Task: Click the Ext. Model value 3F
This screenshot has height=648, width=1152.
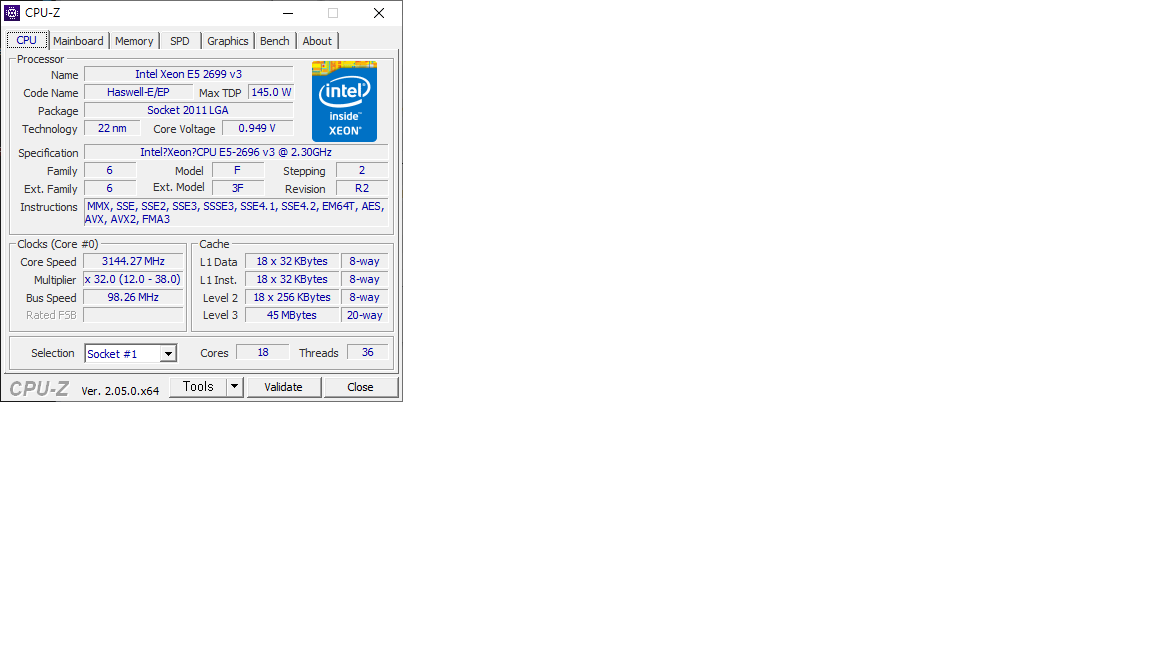Action: coord(237,188)
